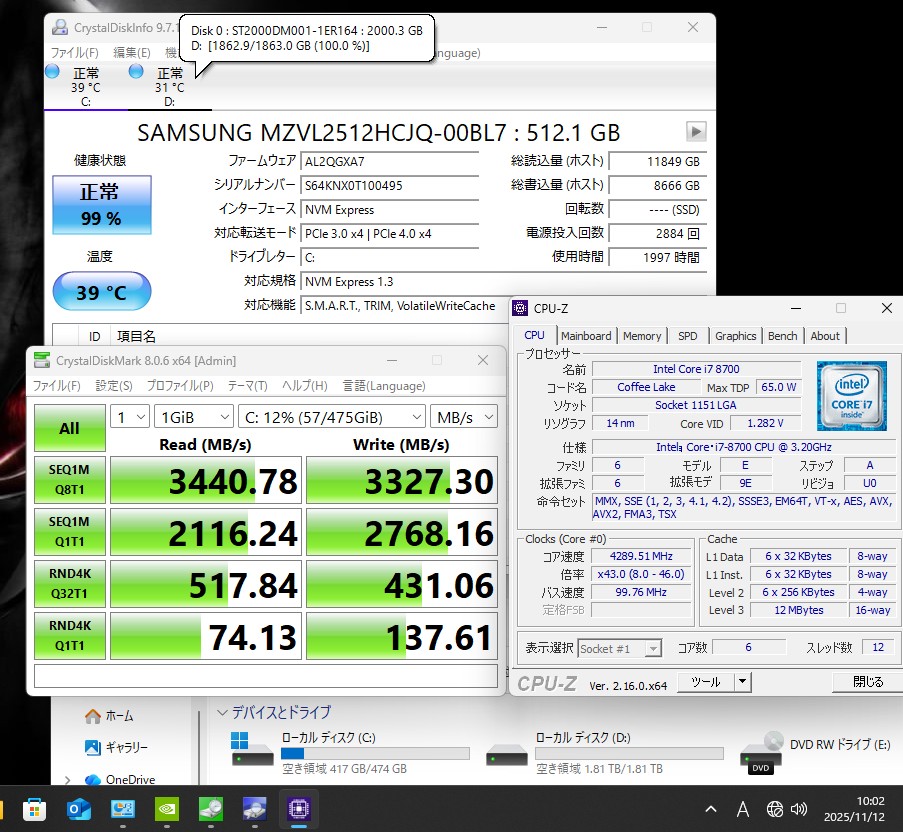Click the NVIDIA icon in the taskbar

tap(167, 808)
